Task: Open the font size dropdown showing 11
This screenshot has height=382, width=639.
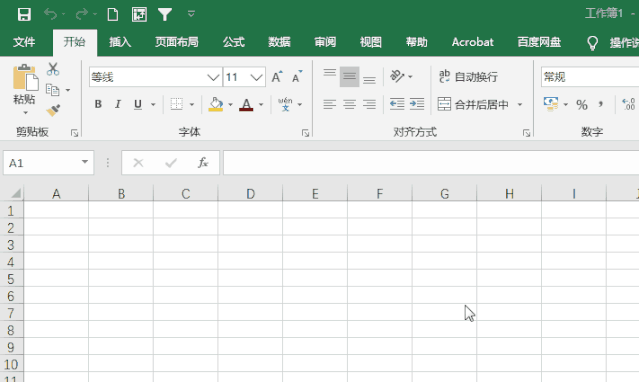Action: coord(257,77)
